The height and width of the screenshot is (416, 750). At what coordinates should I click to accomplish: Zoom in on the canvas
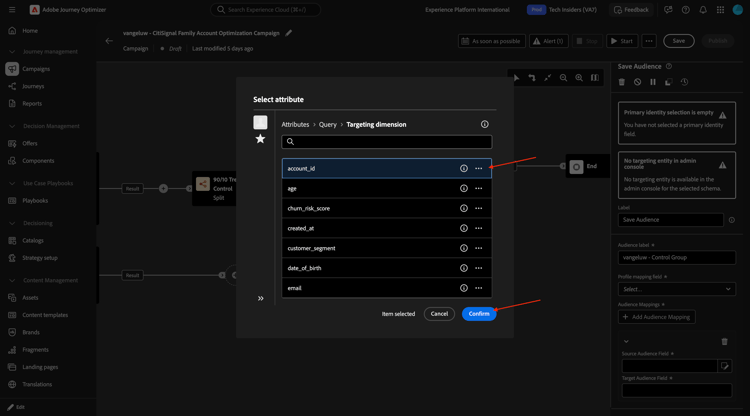[x=579, y=78]
